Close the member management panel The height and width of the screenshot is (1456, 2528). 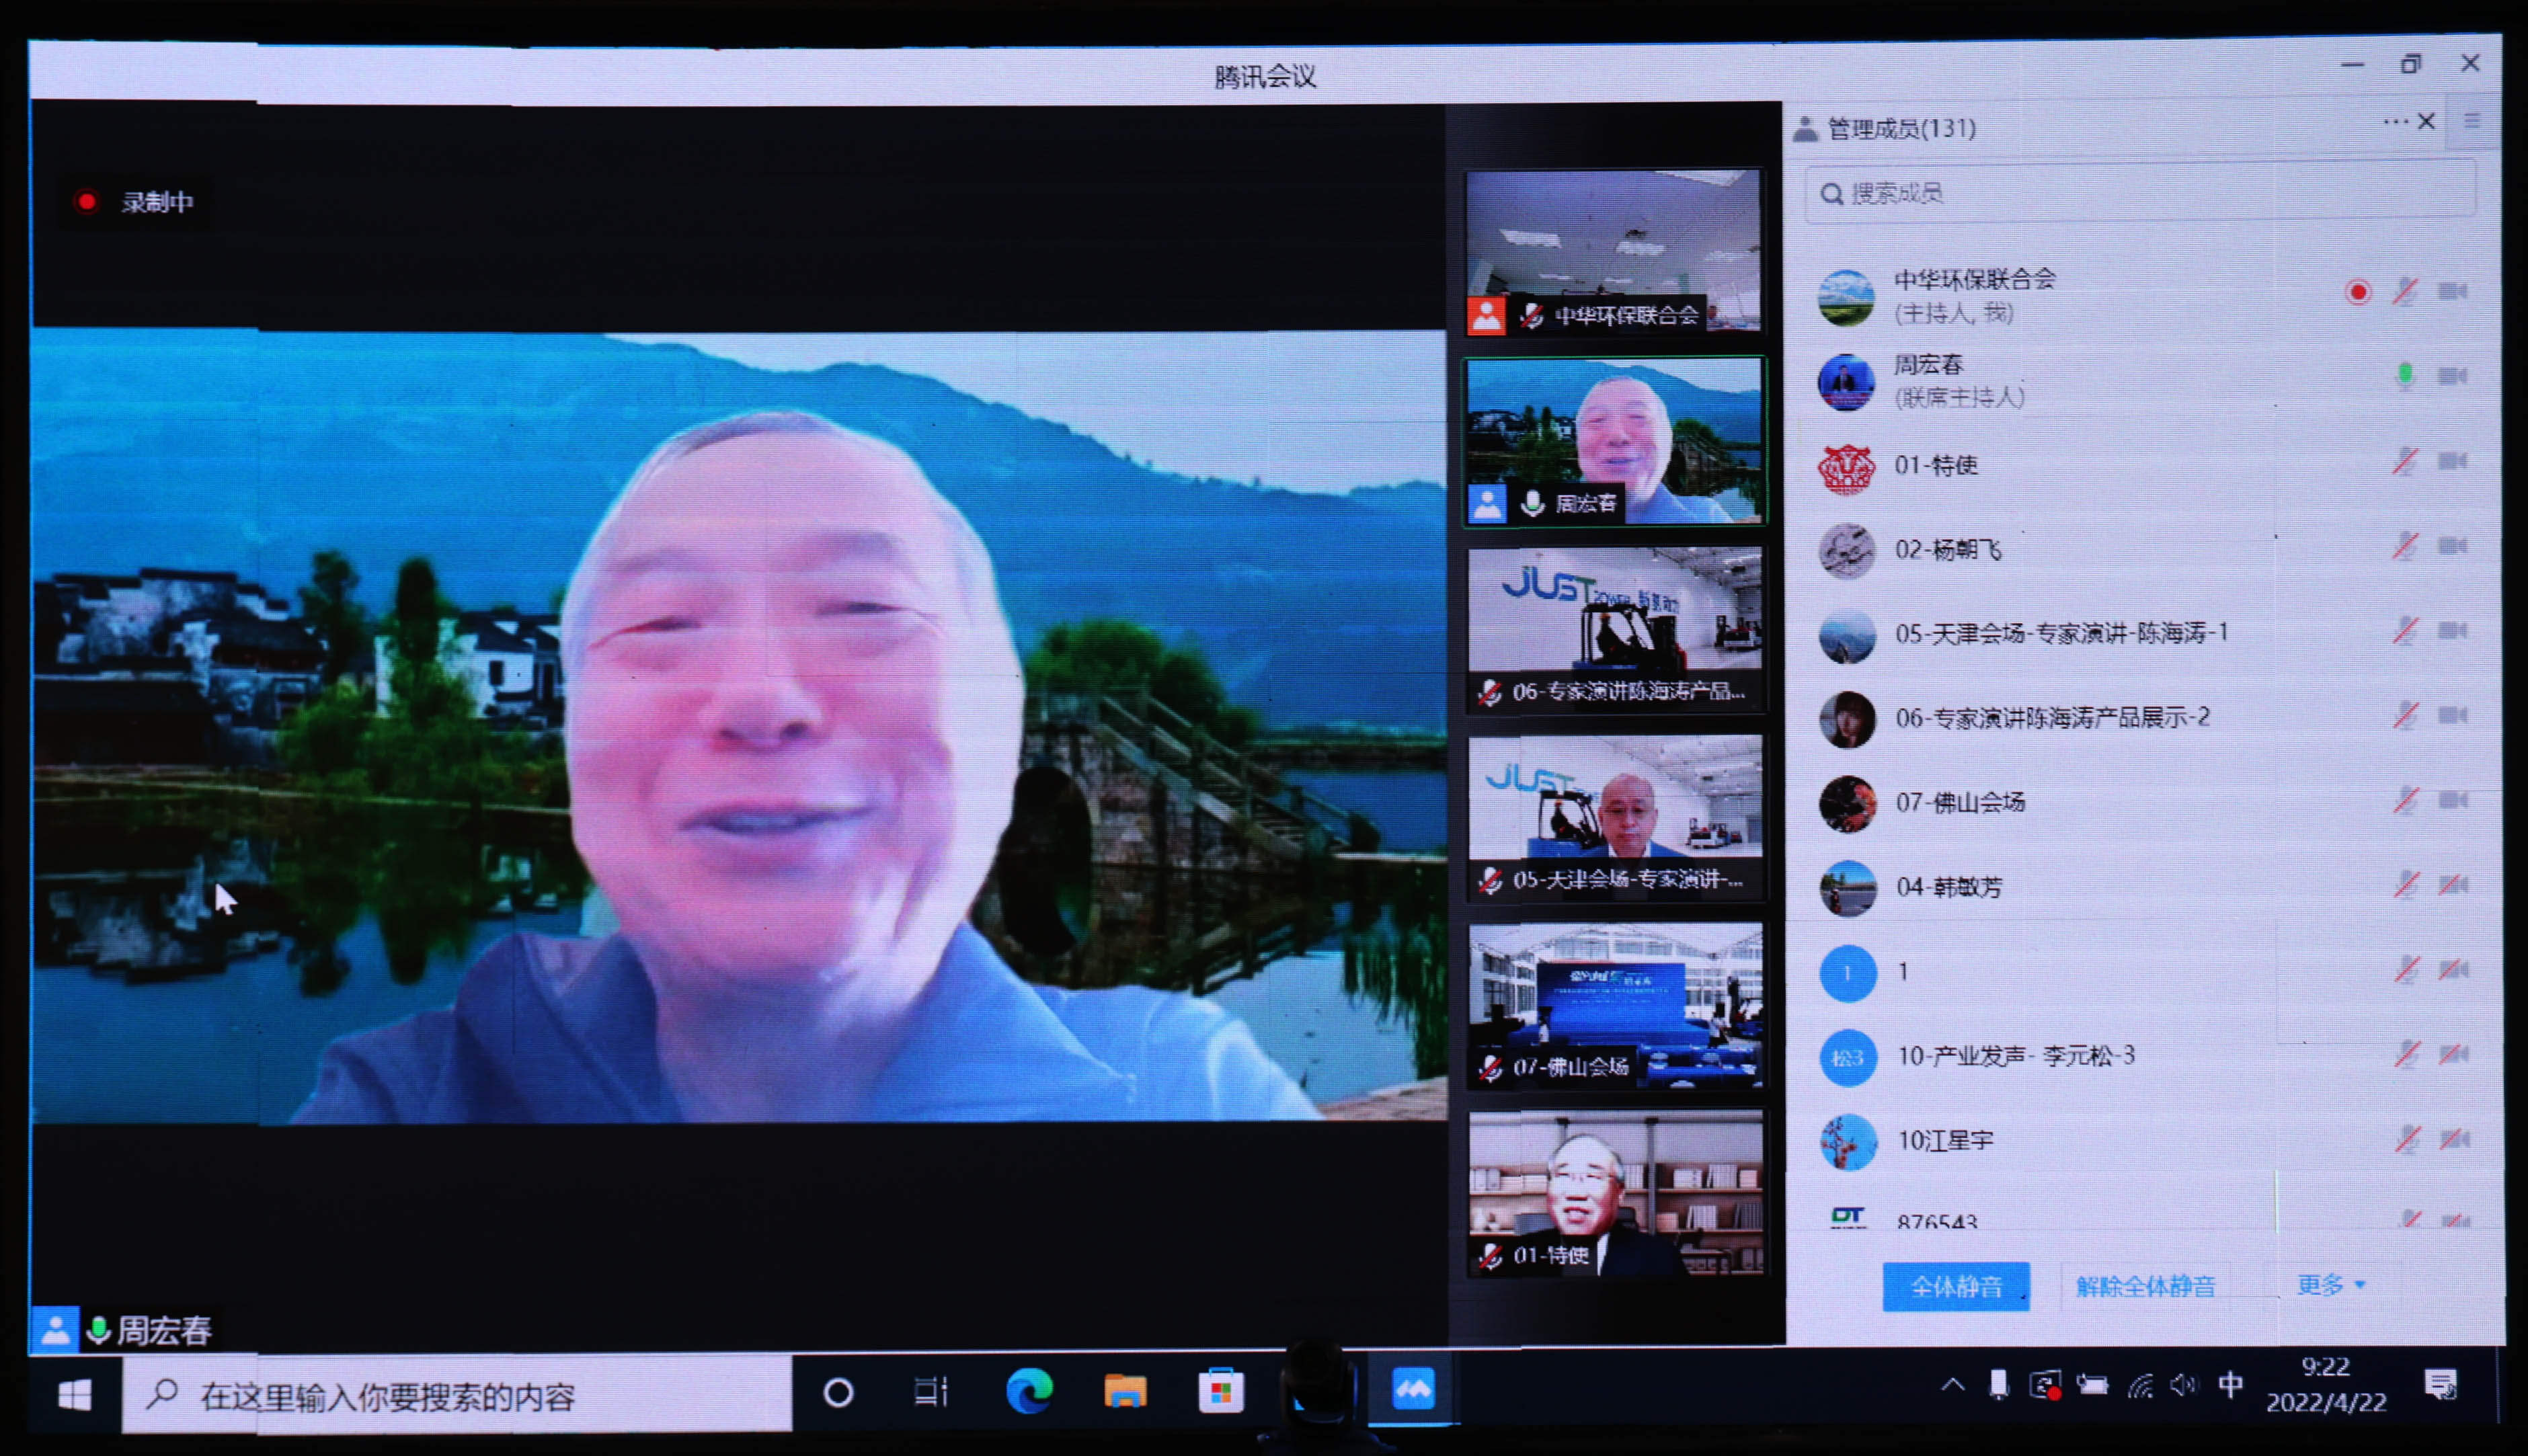[2427, 122]
